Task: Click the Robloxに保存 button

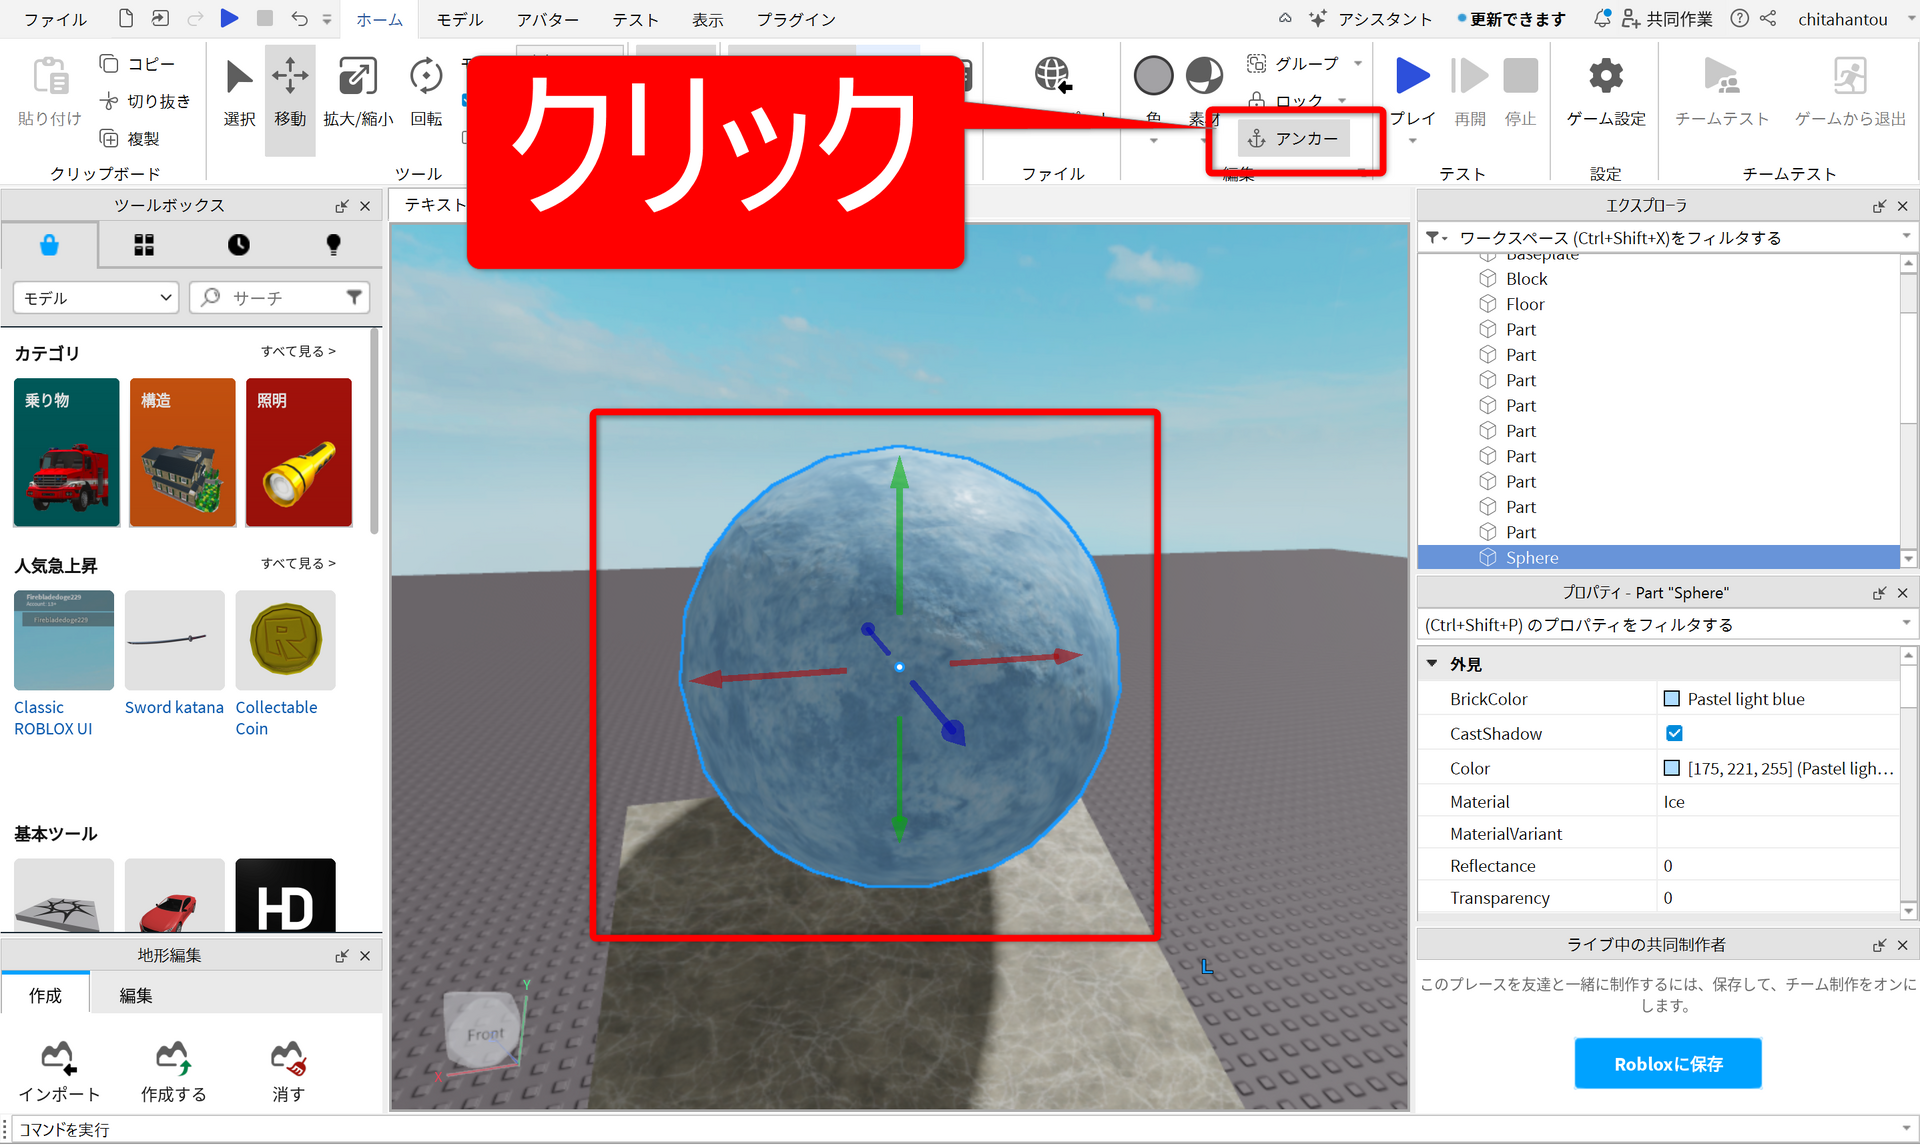Action: [x=1667, y=1063]
